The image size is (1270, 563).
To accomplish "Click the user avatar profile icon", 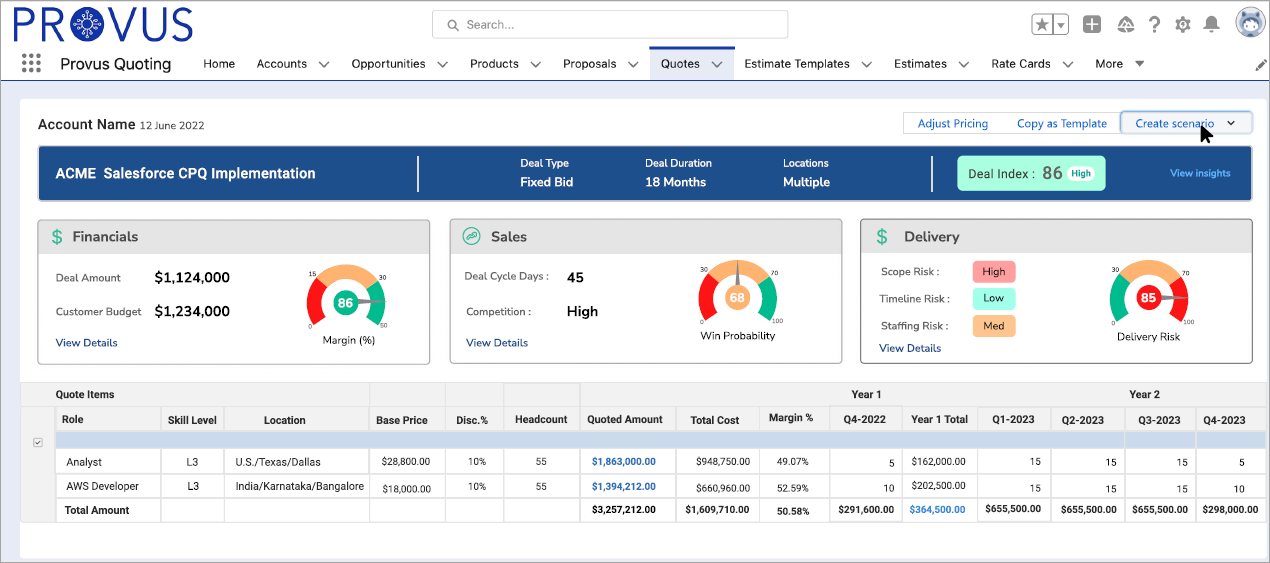I will pyautogui.click(x=1250, y=23).
